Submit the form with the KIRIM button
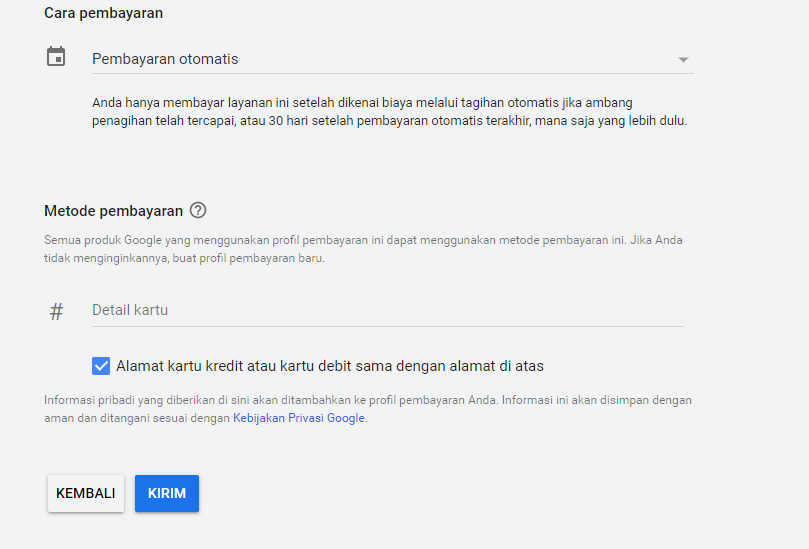This screenshot has width=809, height=549. (167, 493)
